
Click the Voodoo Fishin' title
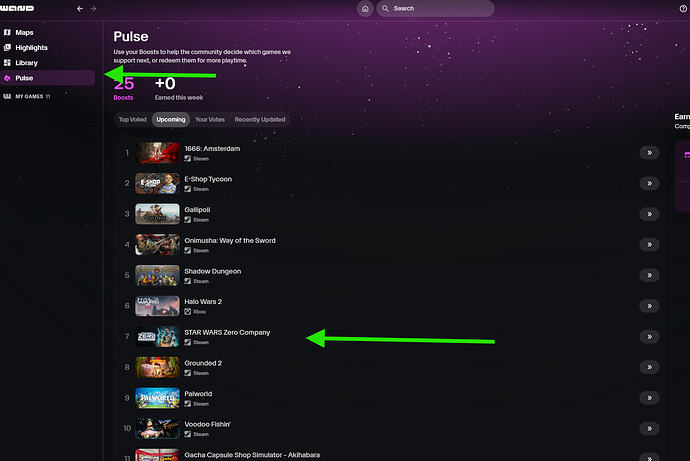(207, 424)
